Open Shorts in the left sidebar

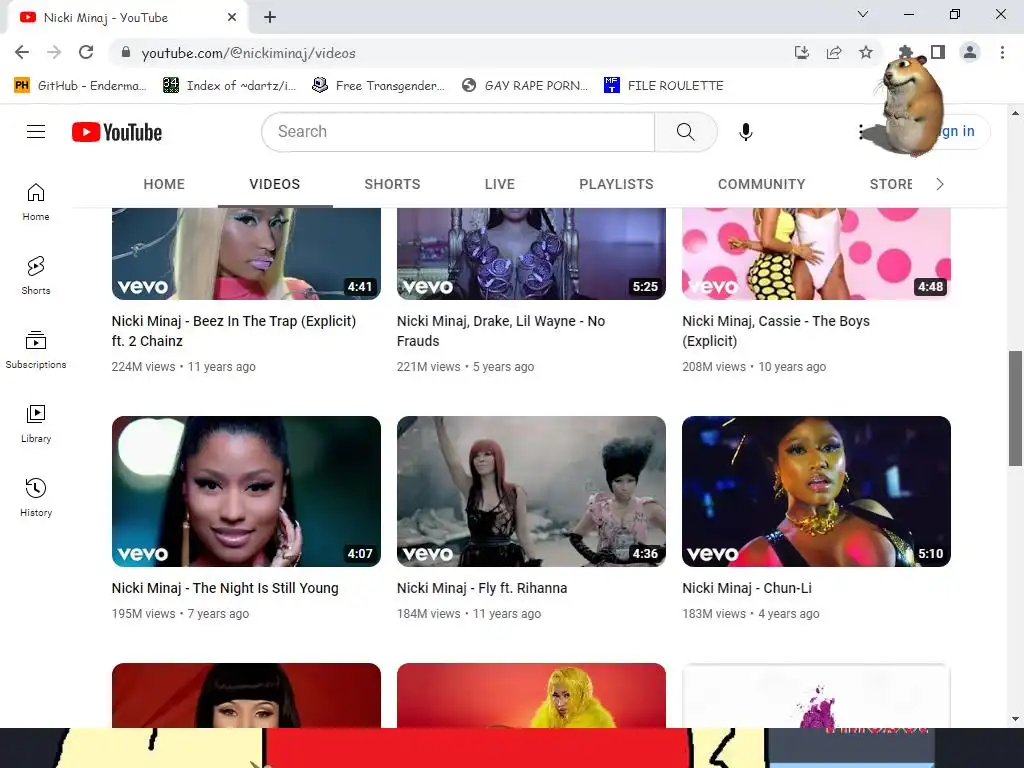(x=36, y=276)
